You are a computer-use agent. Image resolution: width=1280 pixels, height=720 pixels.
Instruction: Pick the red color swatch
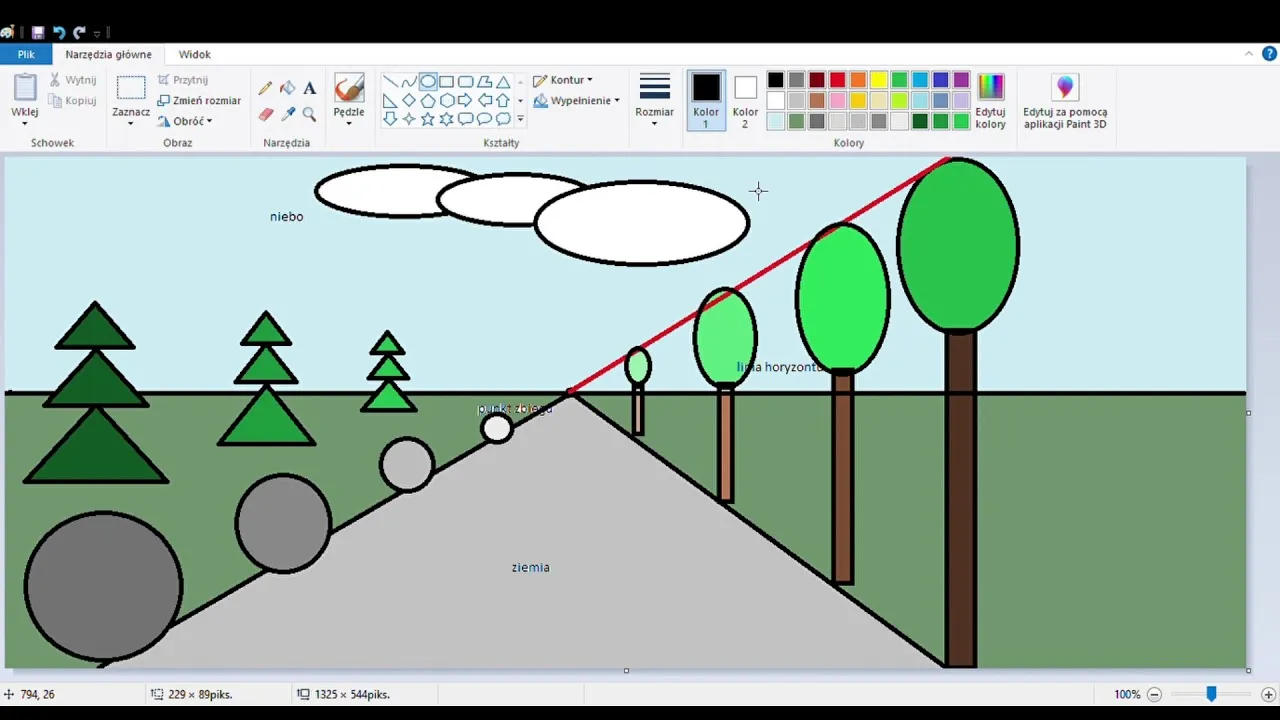[x=838, y=80]
